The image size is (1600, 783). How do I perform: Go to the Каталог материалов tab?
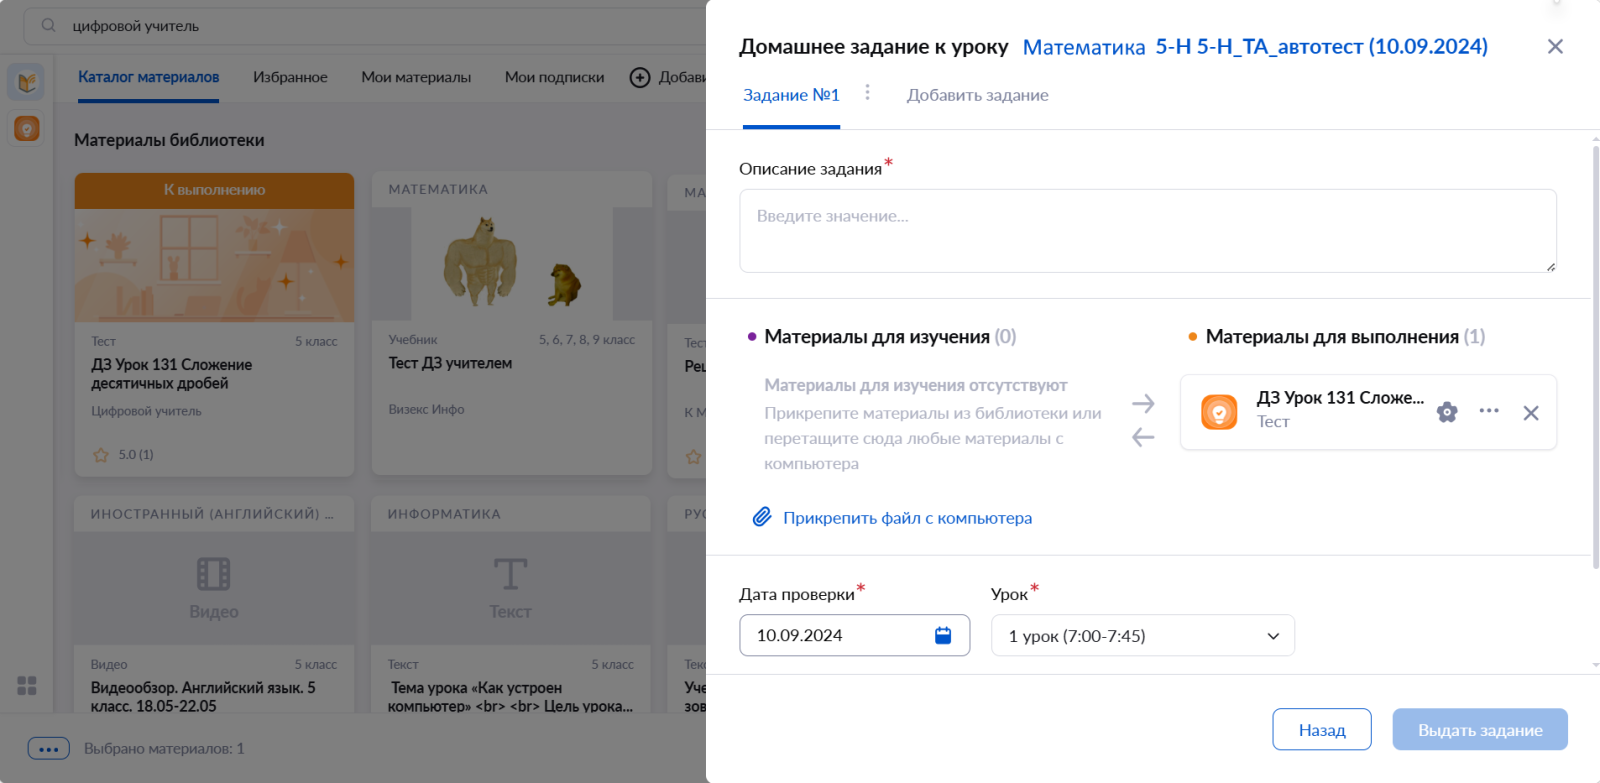click(149, 77)
